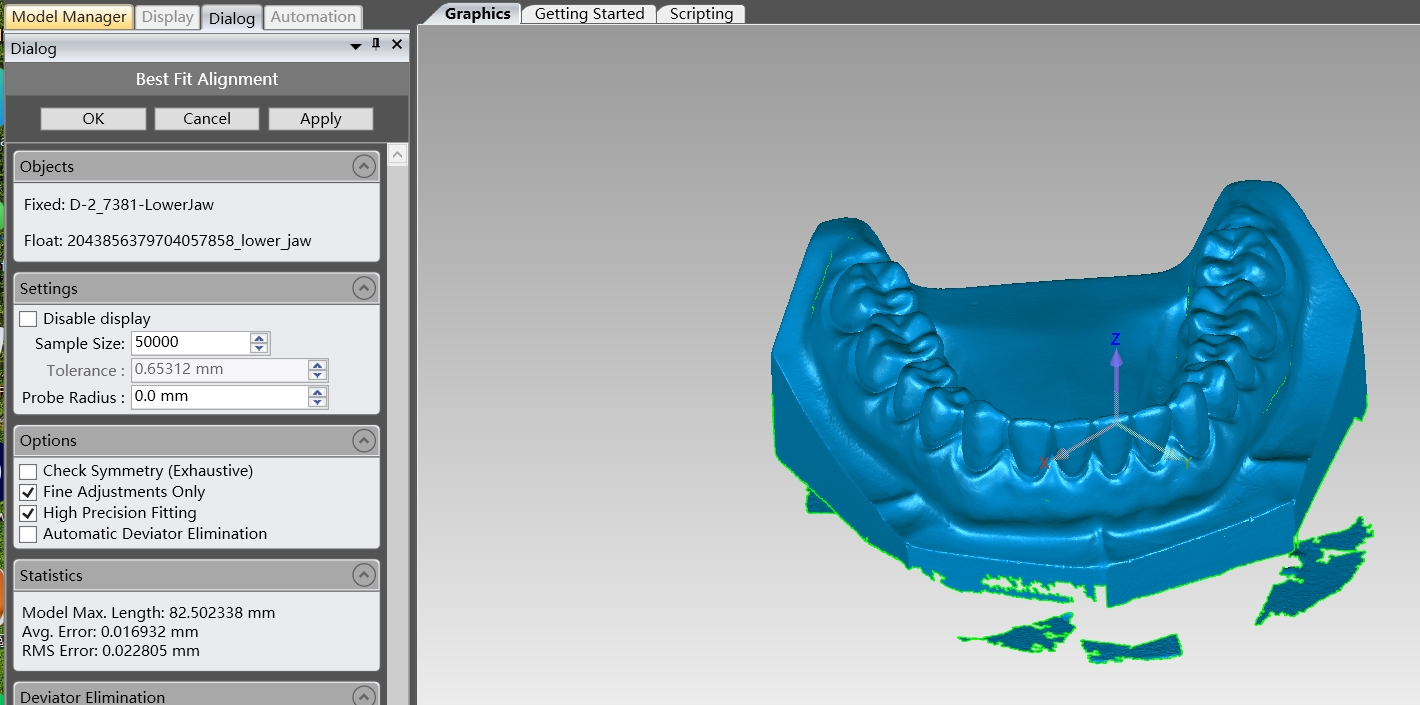Click the Z axis label in viewport
This screenshot has width=1420, height=705.
[1115, 339]
